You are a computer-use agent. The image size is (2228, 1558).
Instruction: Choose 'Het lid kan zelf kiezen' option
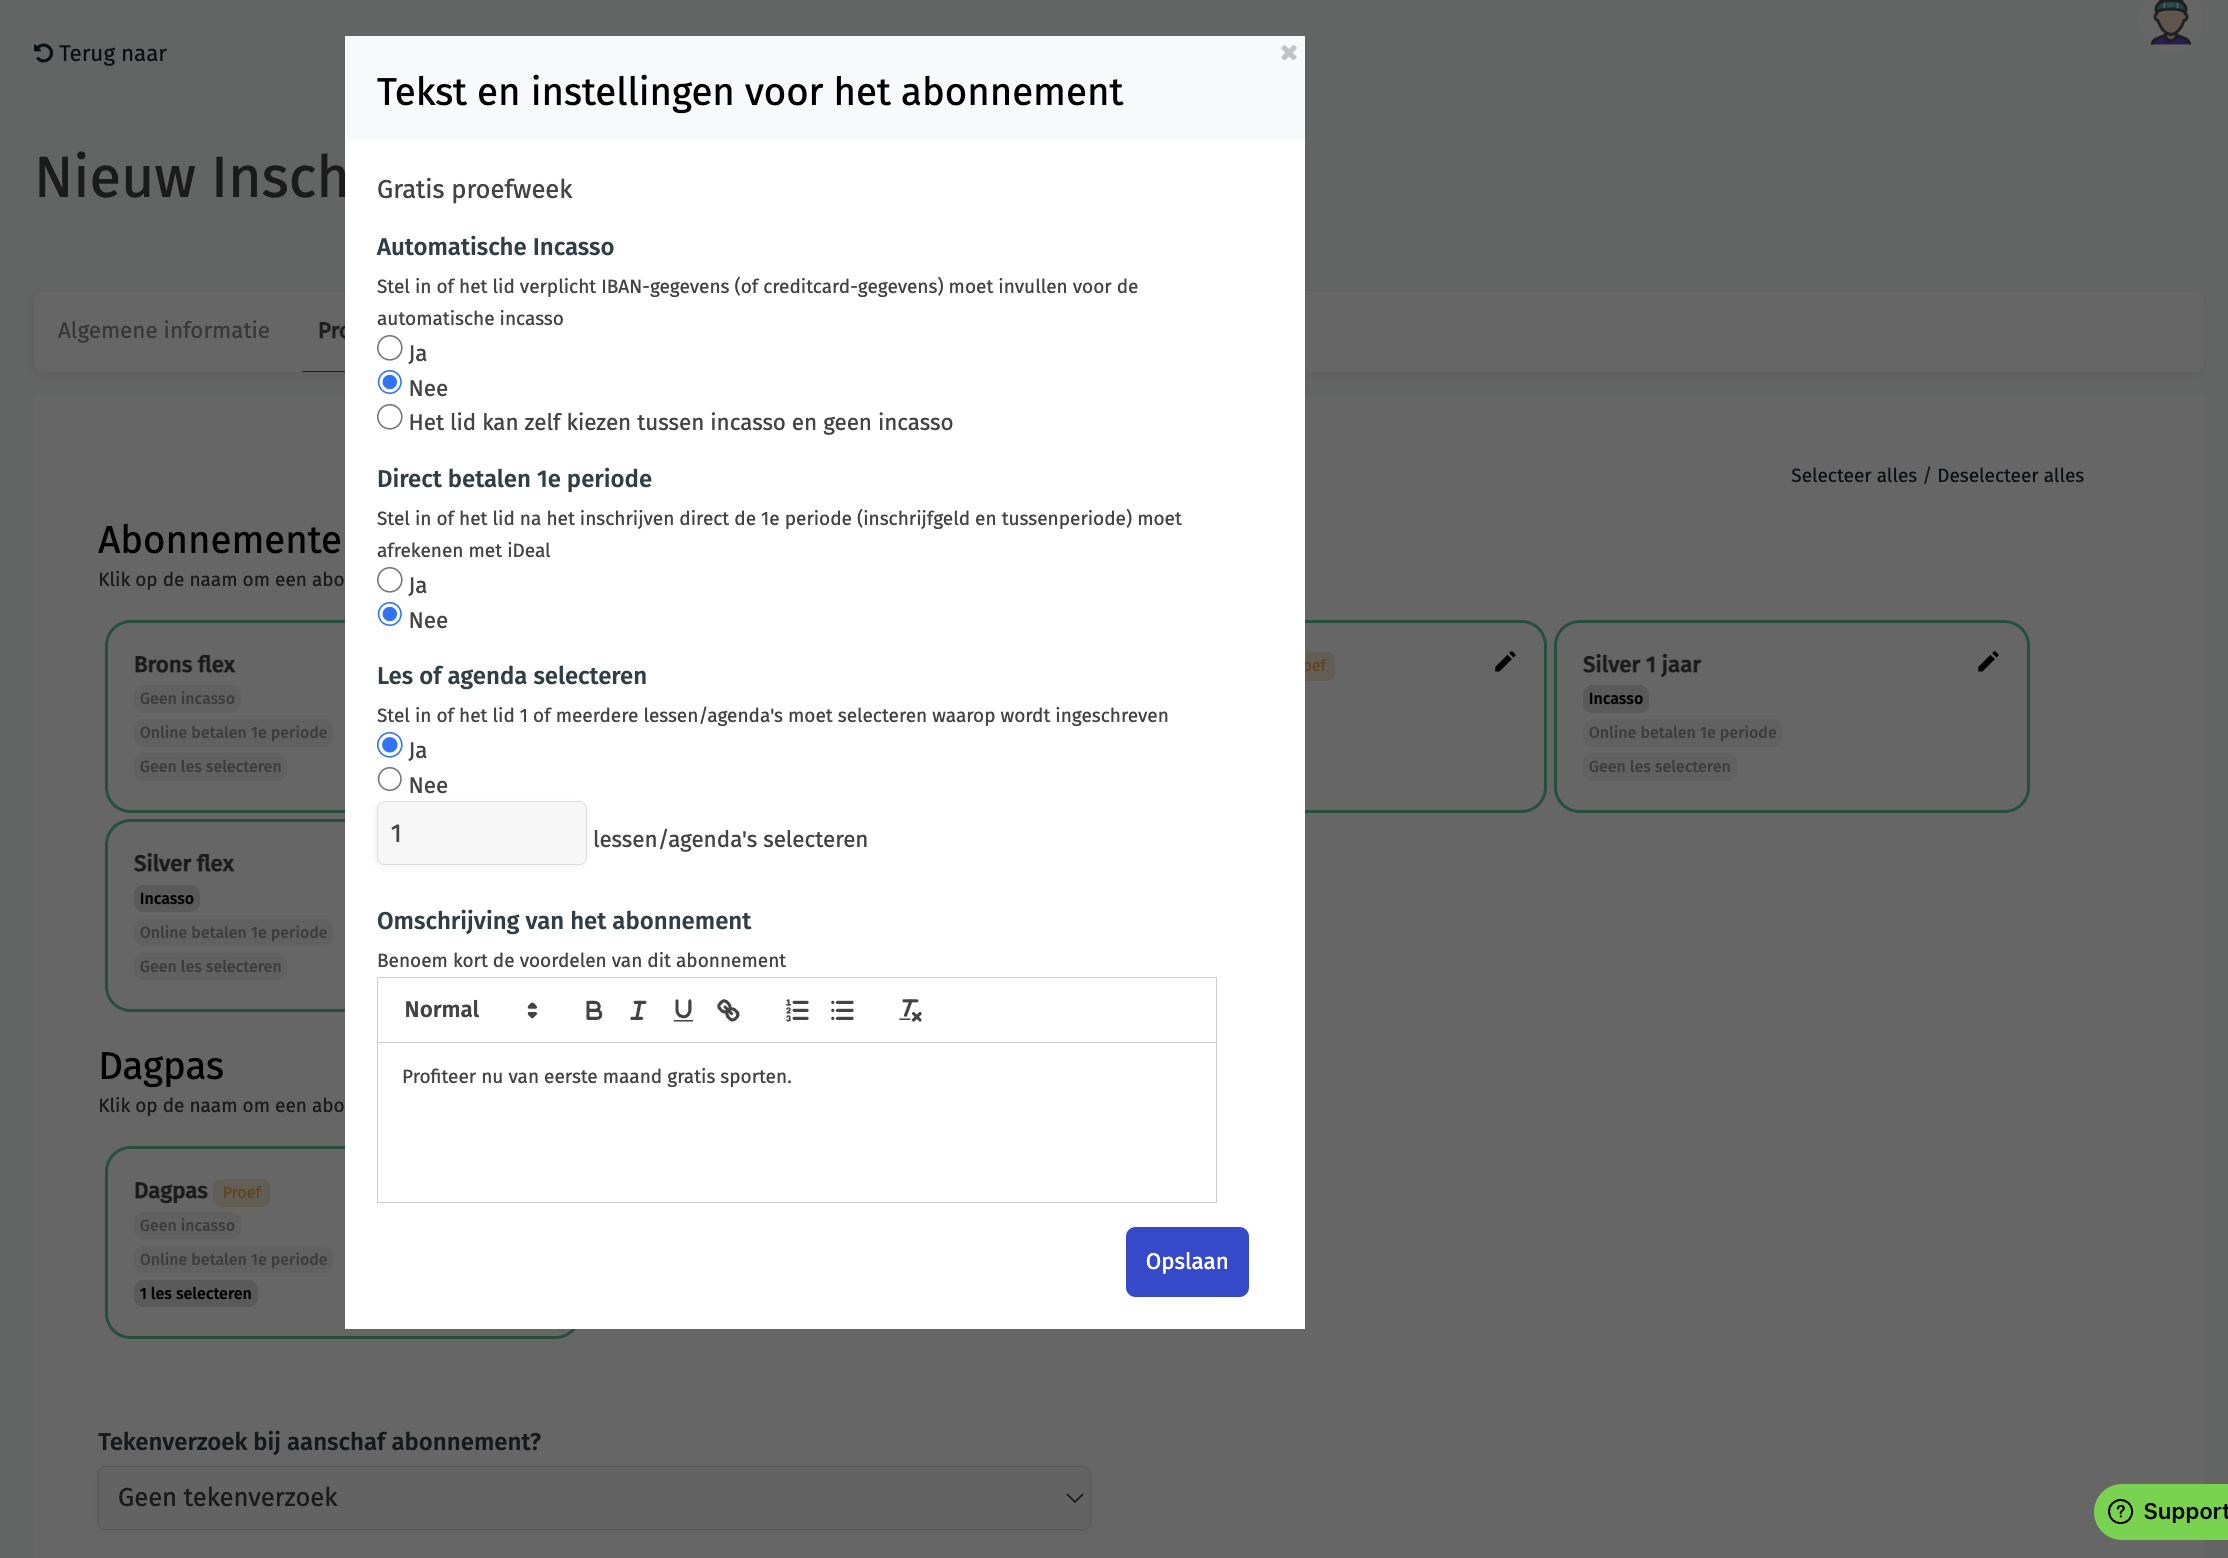[x=390, y=418]
